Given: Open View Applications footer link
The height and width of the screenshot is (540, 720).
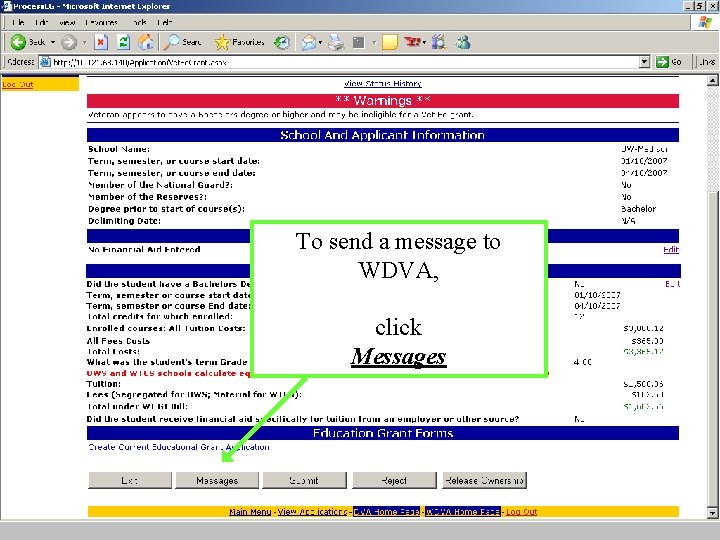Looking at the screenshot, I should (x=312, y=512).
